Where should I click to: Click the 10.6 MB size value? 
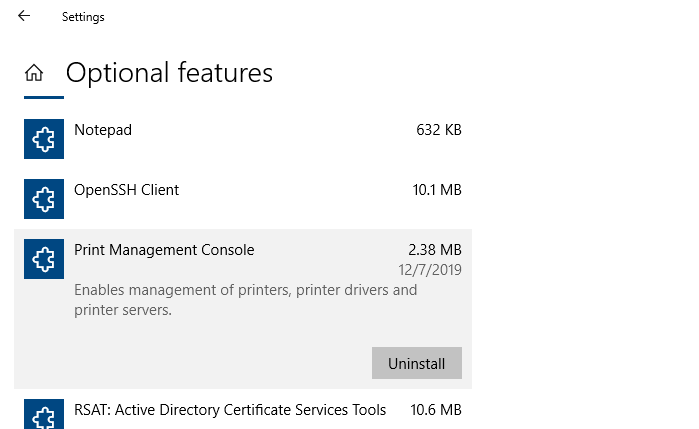pos(436,410)
